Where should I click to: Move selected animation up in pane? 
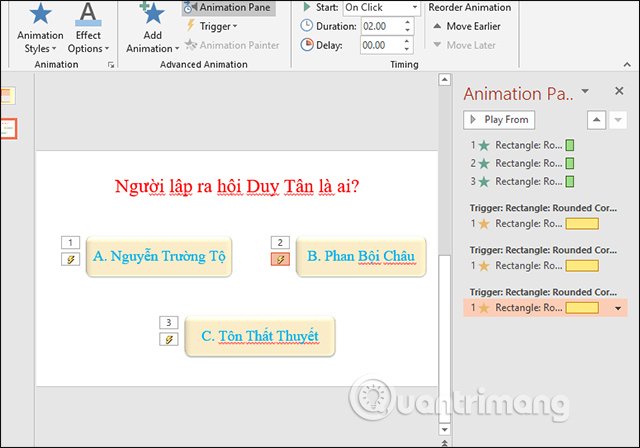596,120
